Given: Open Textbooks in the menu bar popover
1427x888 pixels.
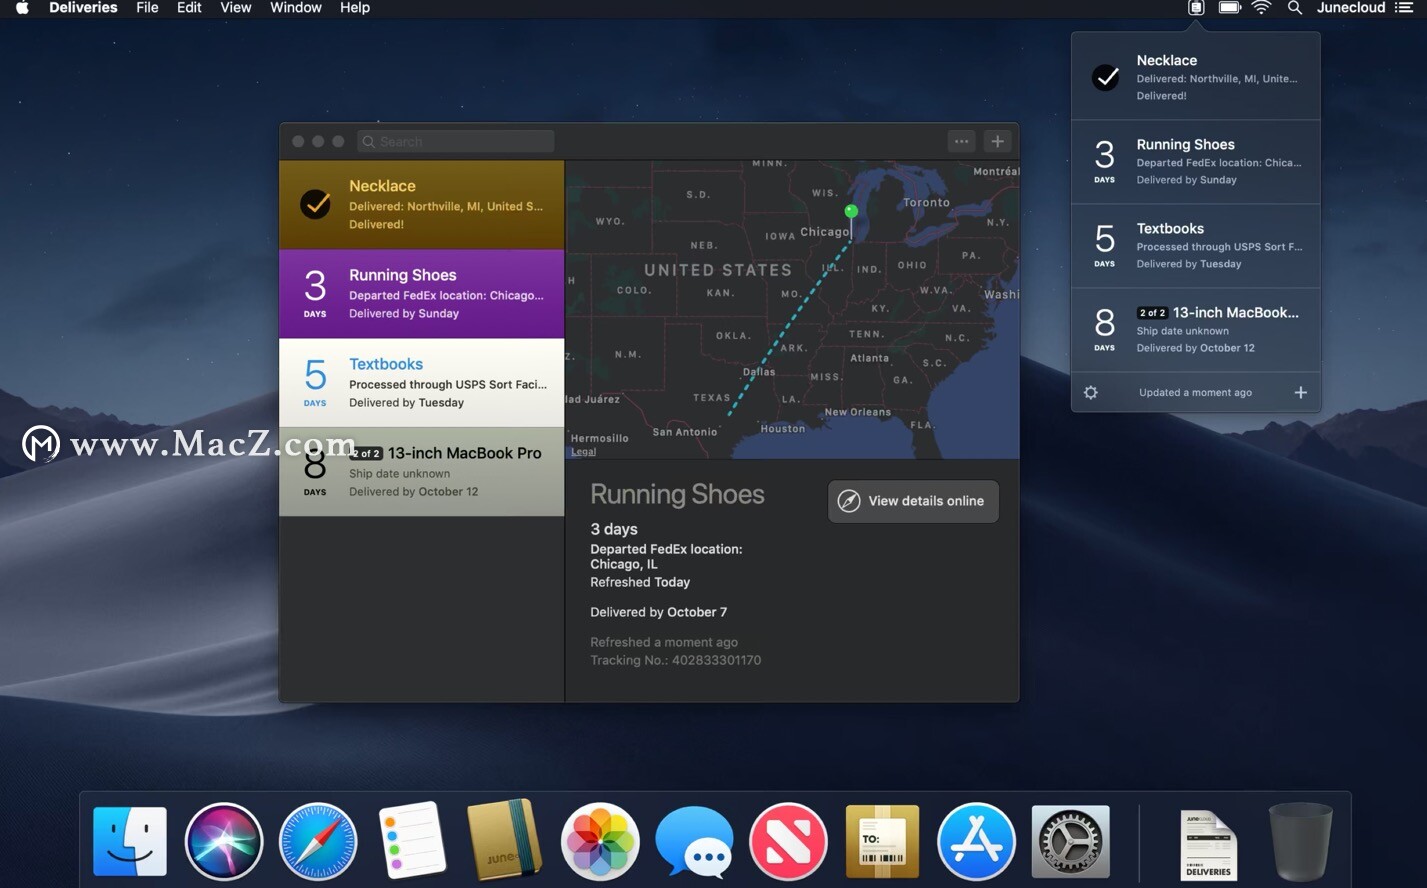Looking at the screenshot, I should point(1196,246).
